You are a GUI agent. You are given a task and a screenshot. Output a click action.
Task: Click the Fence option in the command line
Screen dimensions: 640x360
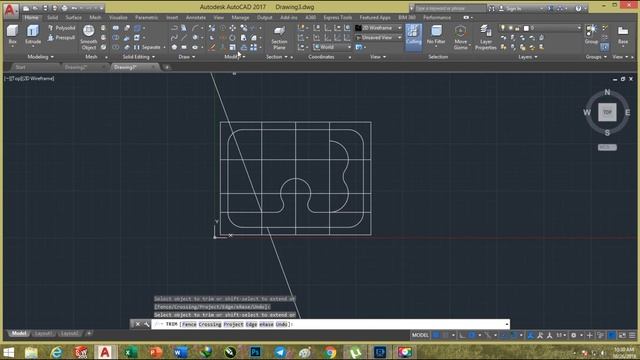point(189,324)
